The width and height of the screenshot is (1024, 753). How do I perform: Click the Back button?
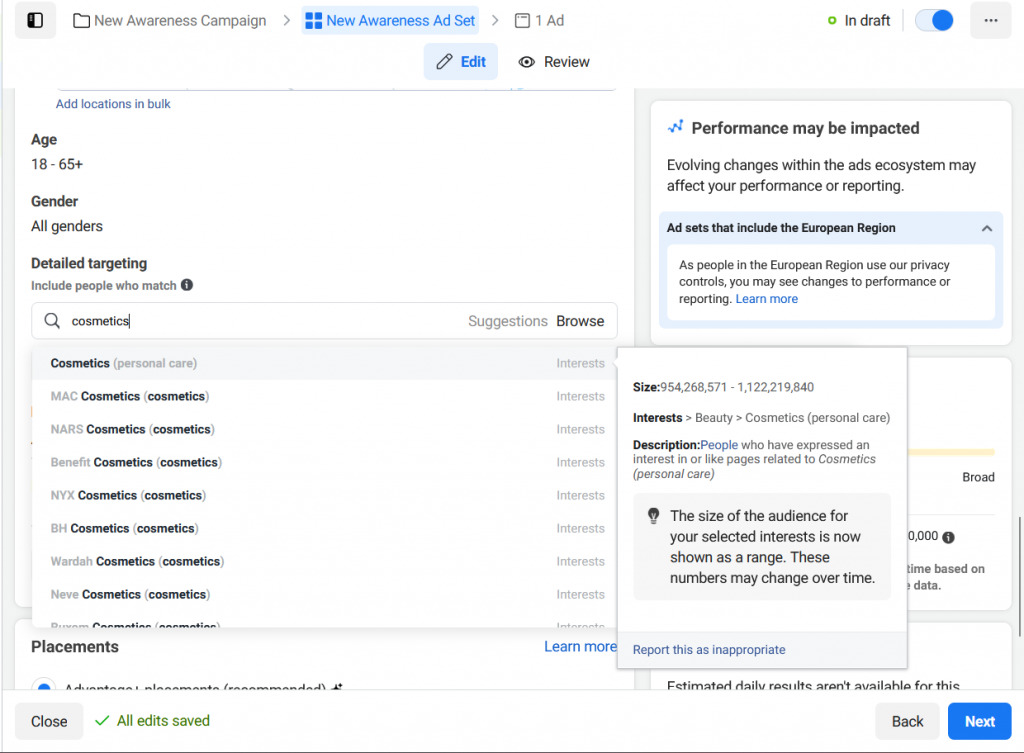(x=907, y=721)
